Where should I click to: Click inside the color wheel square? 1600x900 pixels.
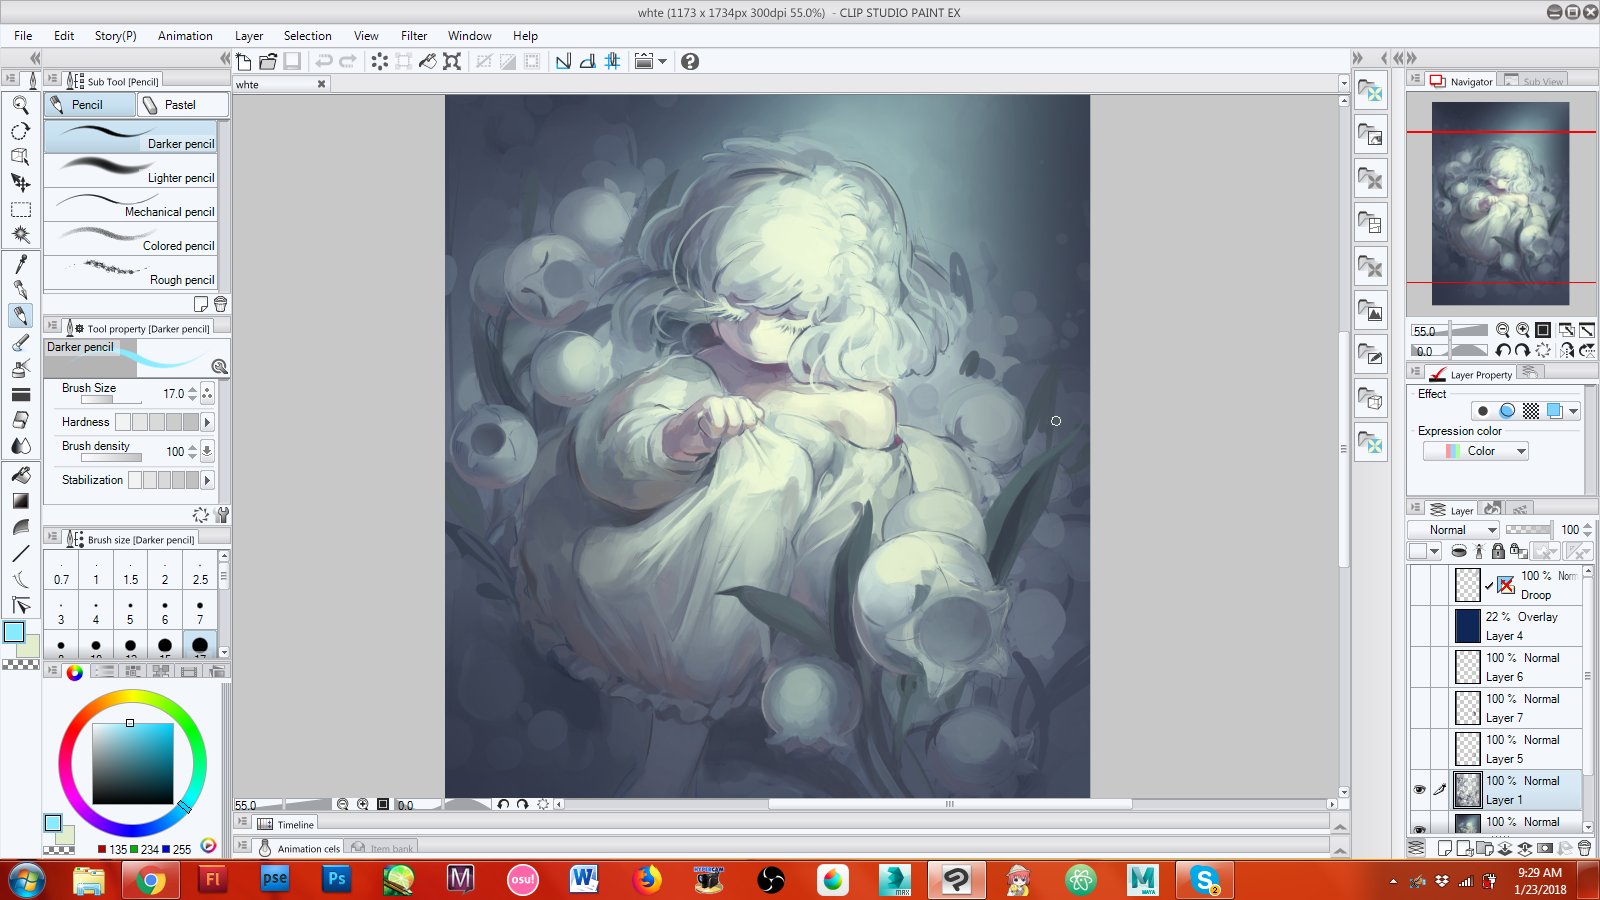click(133, 764)
